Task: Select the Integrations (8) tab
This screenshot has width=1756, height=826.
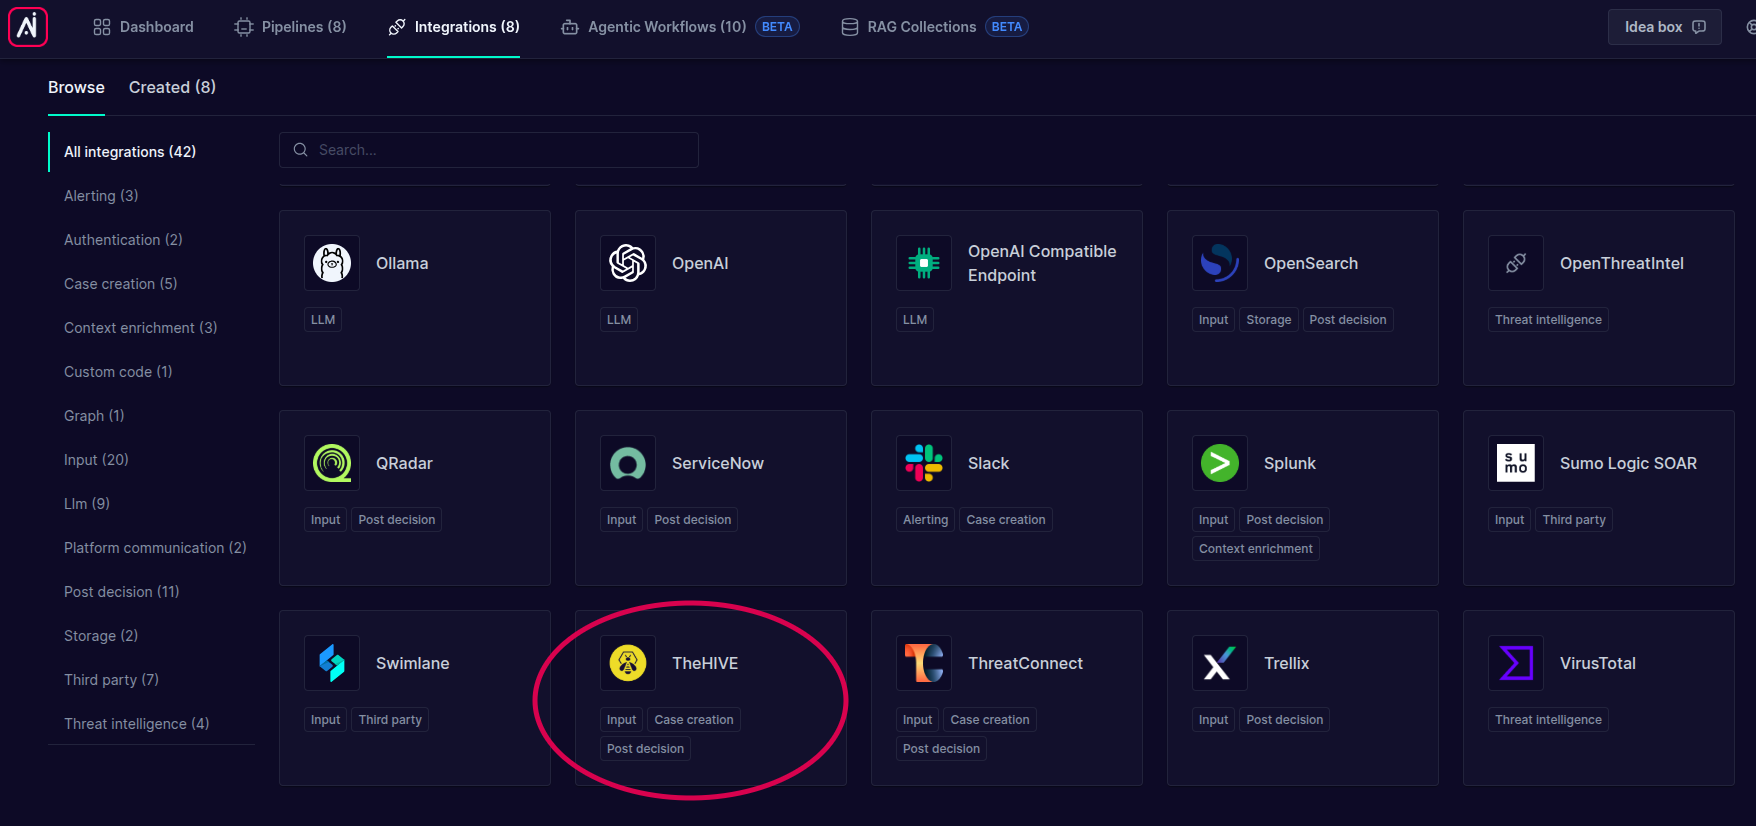Action: [x=454, y=27]
